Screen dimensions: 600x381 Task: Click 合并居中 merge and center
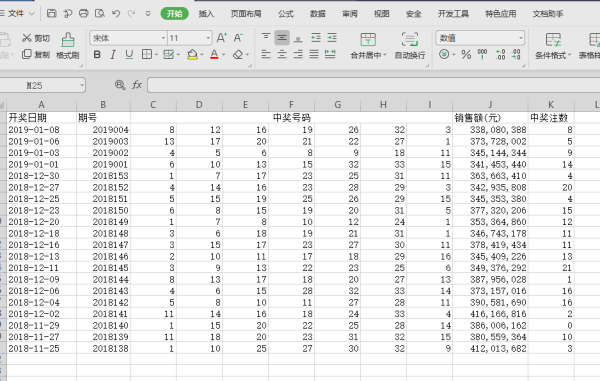[368, 46]
